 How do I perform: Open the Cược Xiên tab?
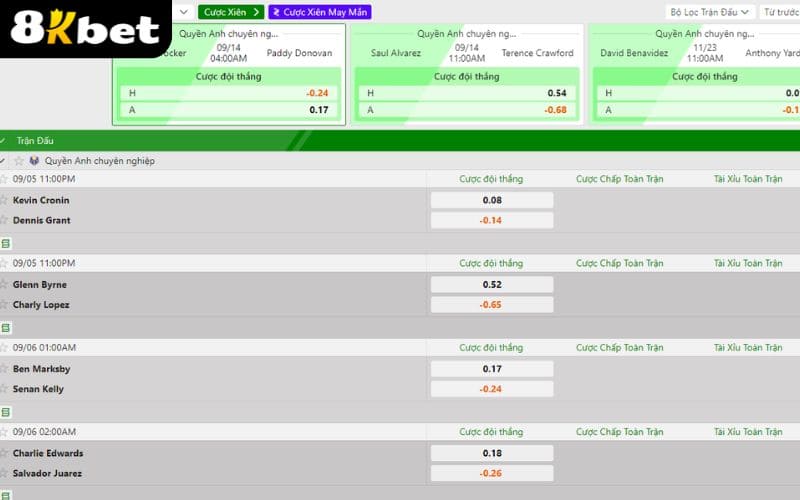(230, 12)
